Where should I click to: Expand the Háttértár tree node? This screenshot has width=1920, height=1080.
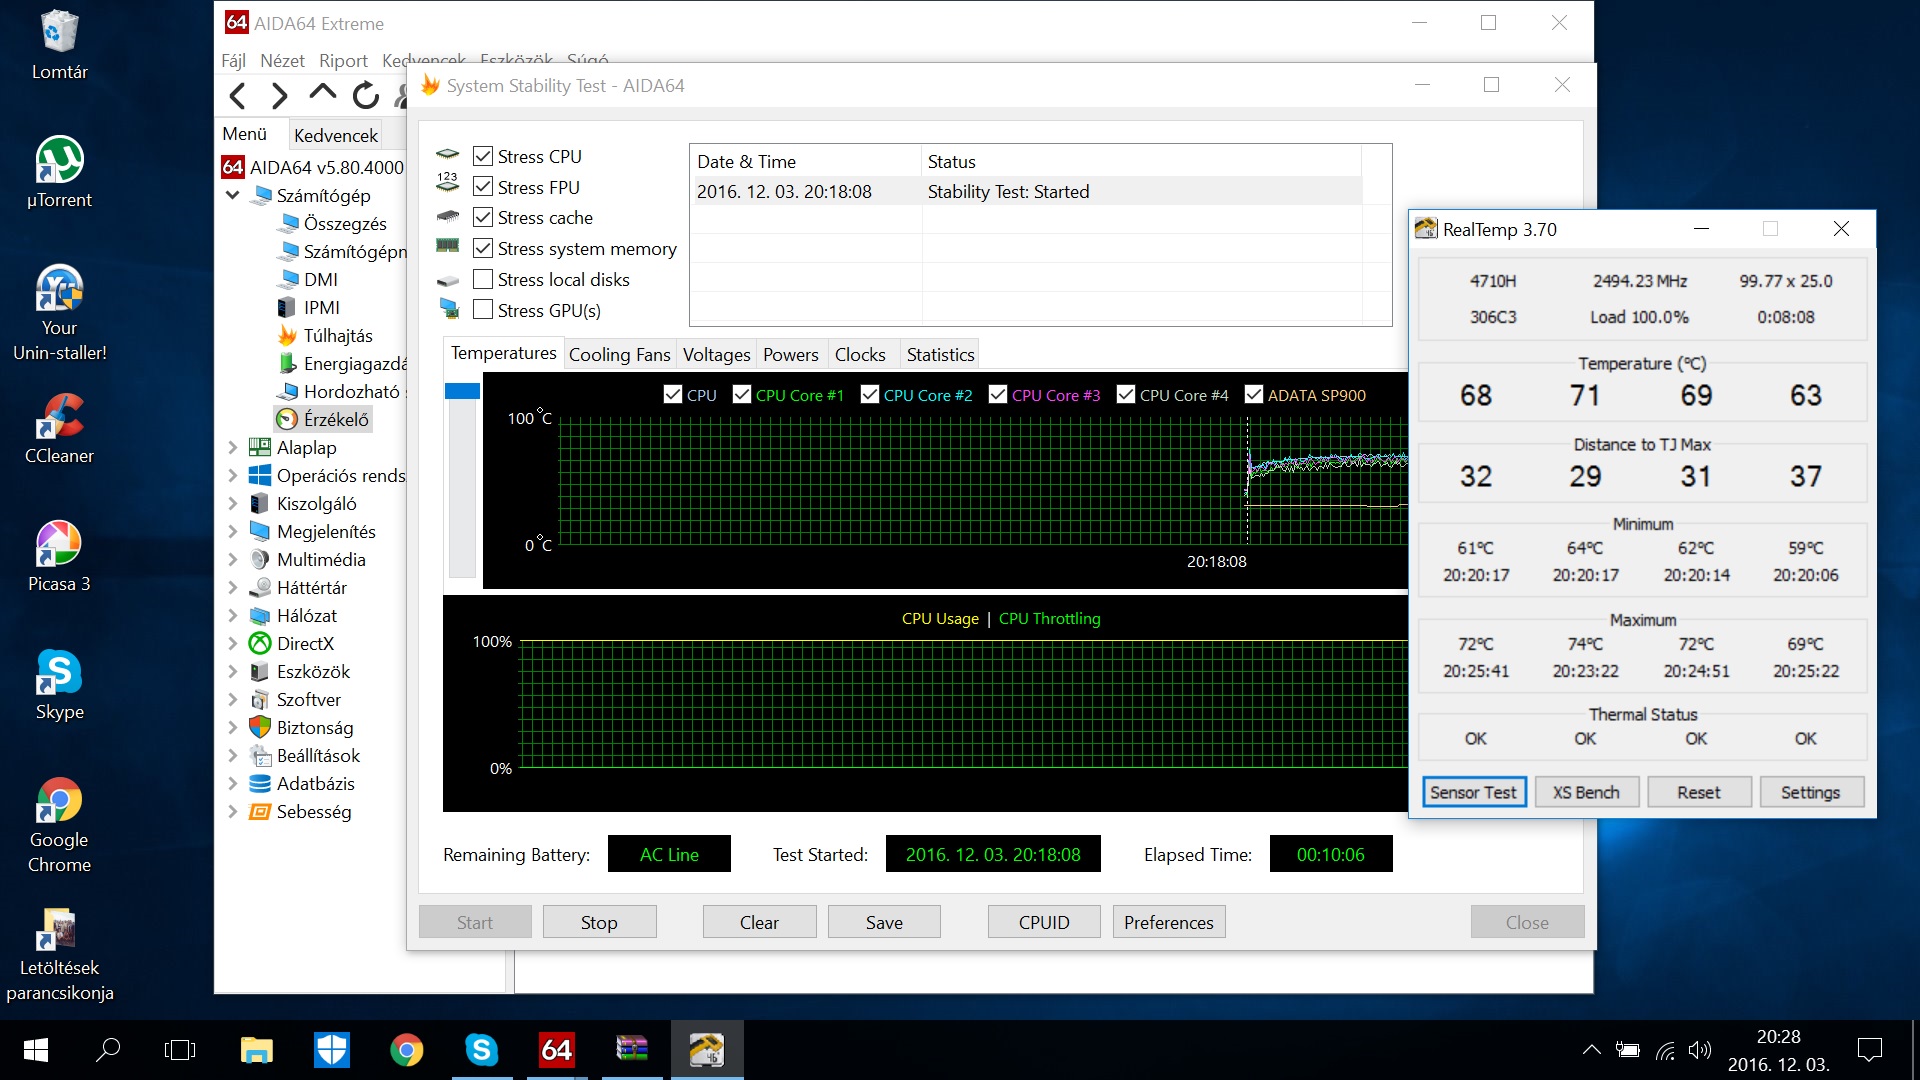[x=233, y=587]
